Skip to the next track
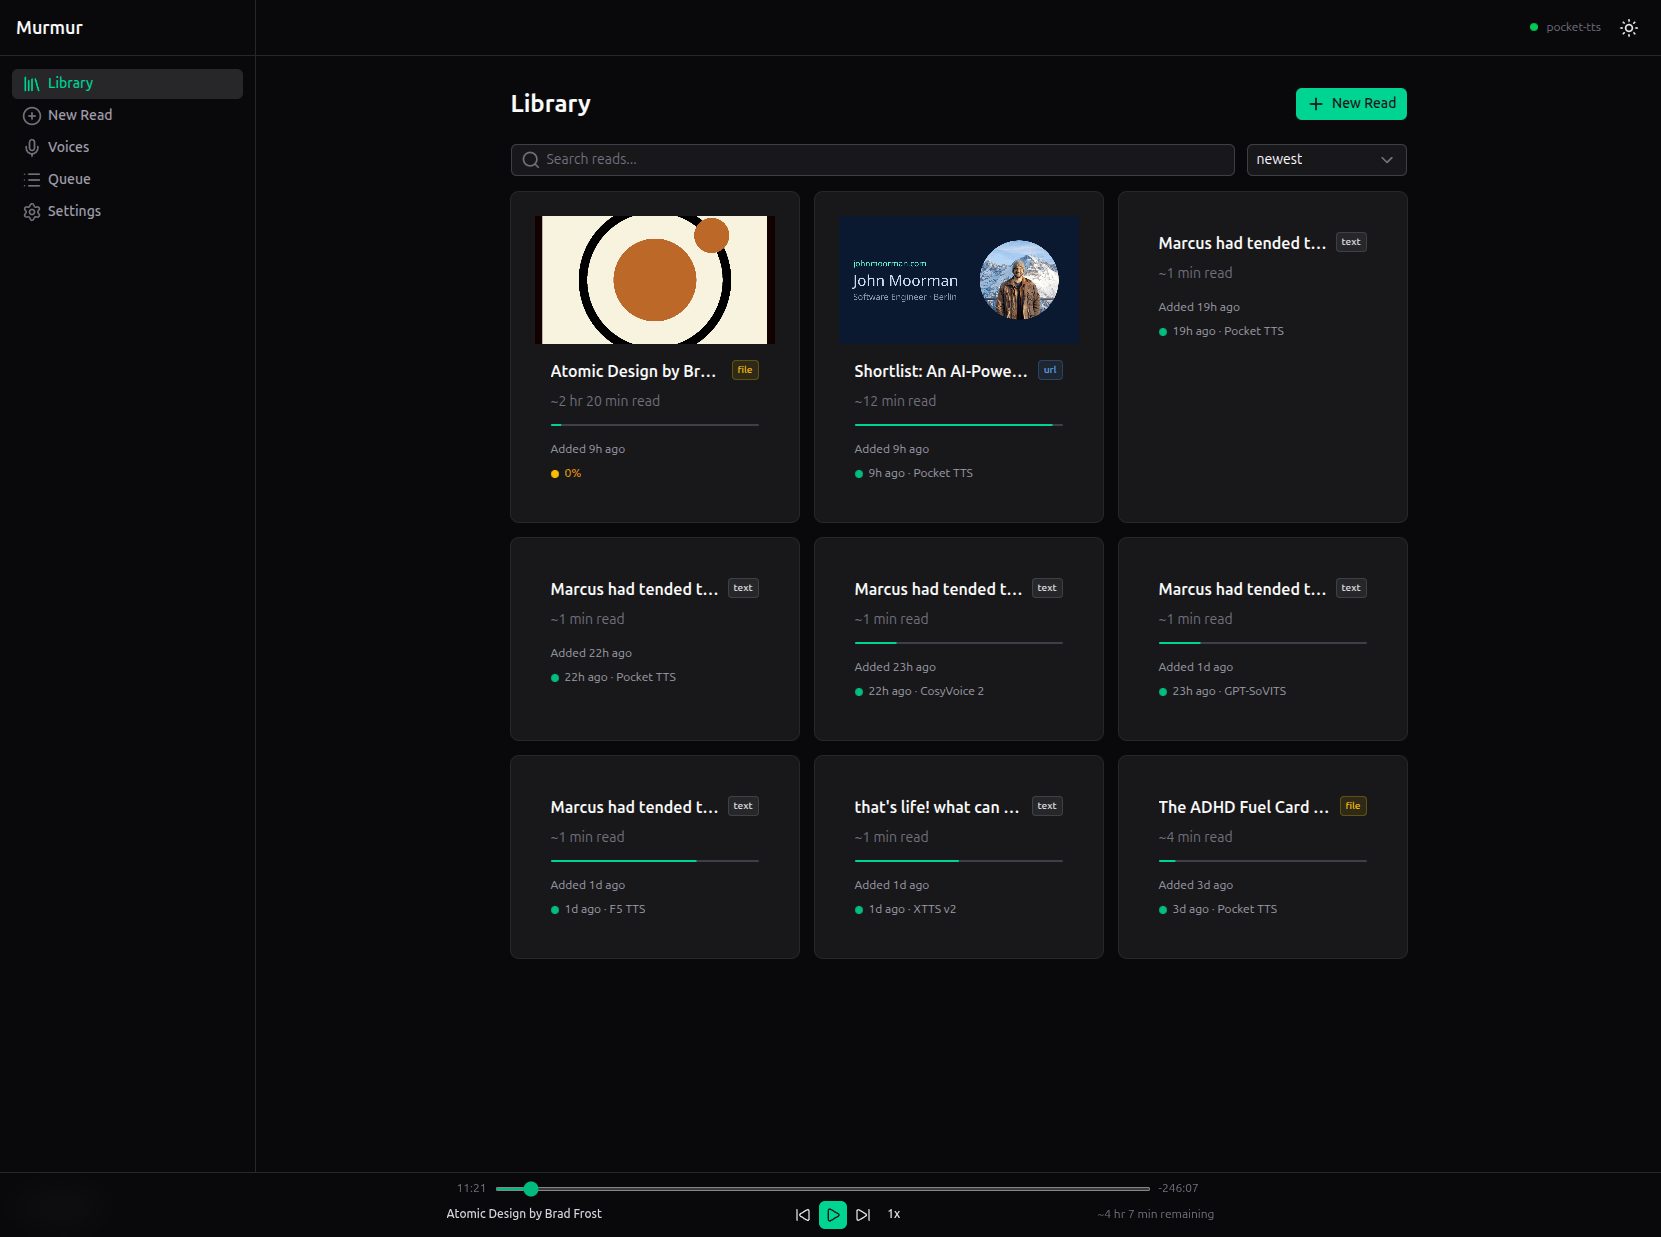 click(x=863, y=1214)
